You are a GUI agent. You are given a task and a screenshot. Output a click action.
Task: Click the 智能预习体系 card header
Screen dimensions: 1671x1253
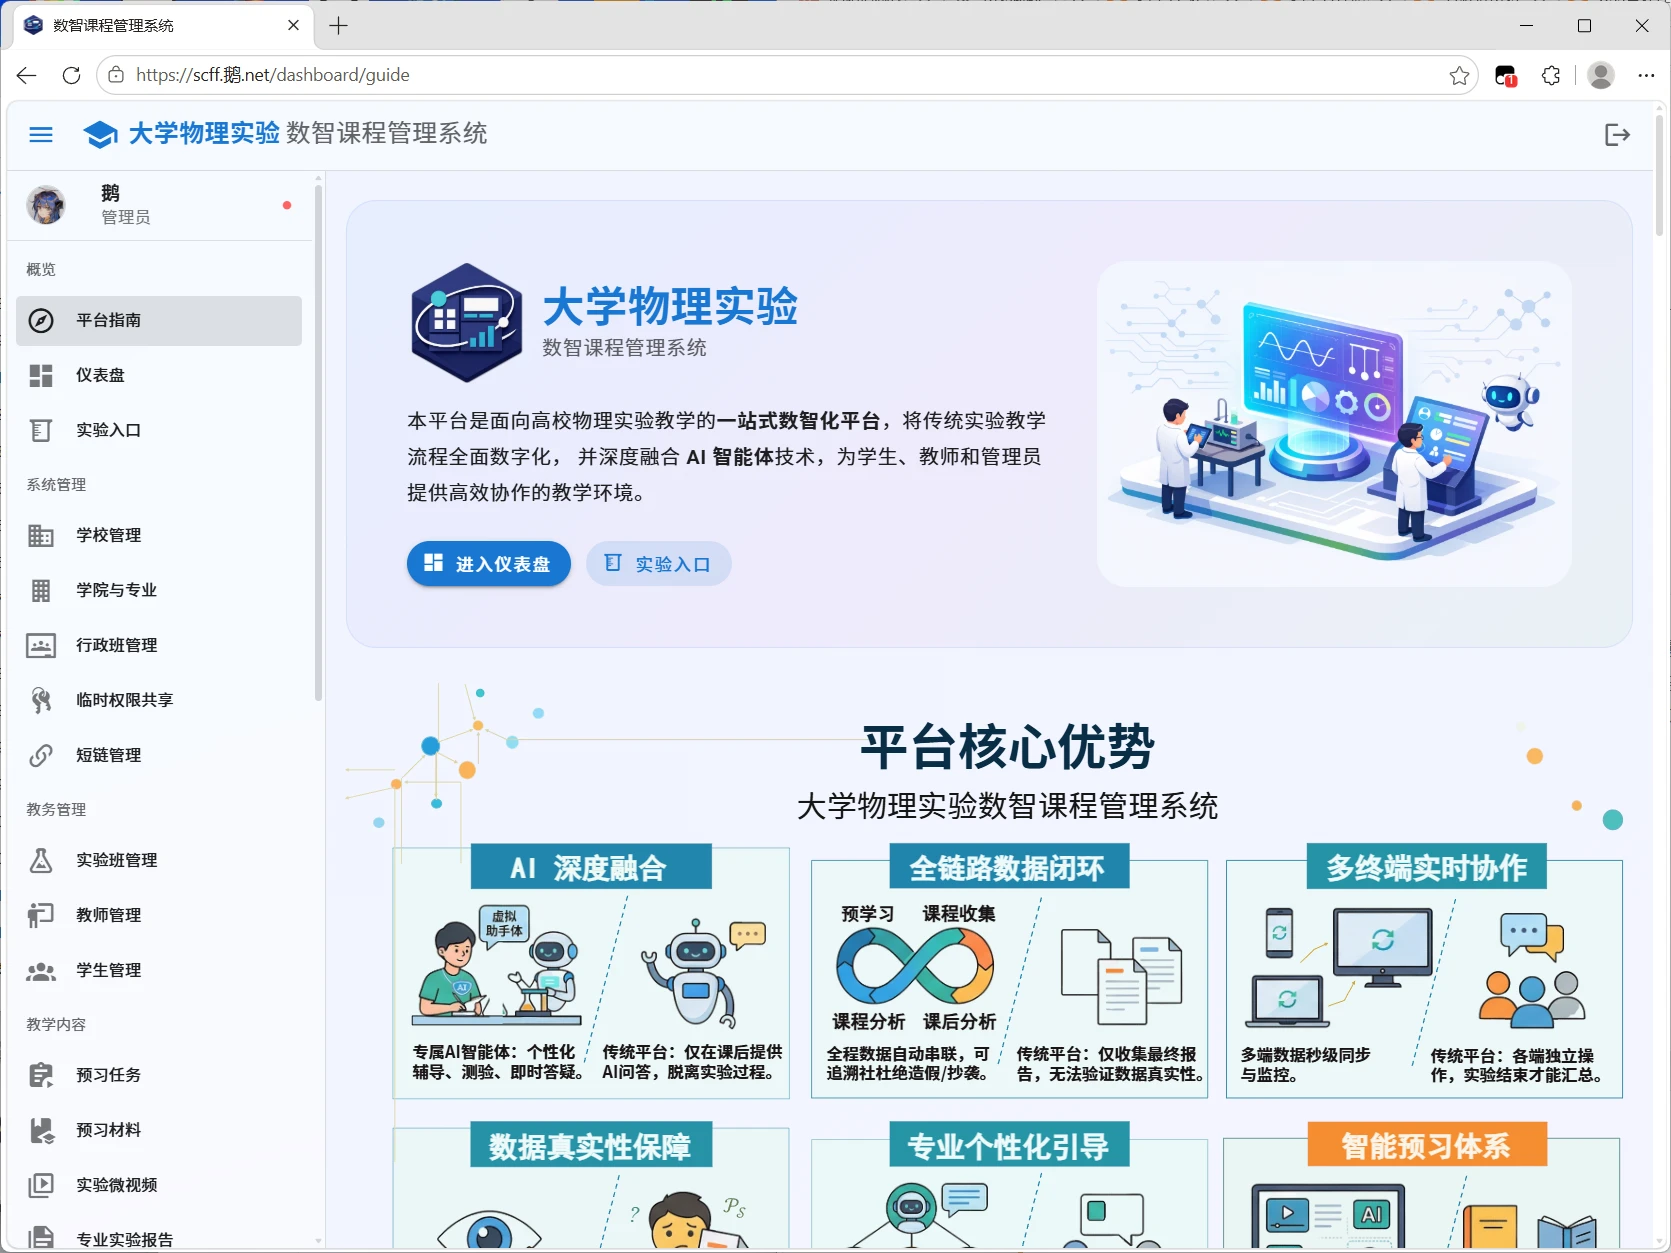1427,1145
